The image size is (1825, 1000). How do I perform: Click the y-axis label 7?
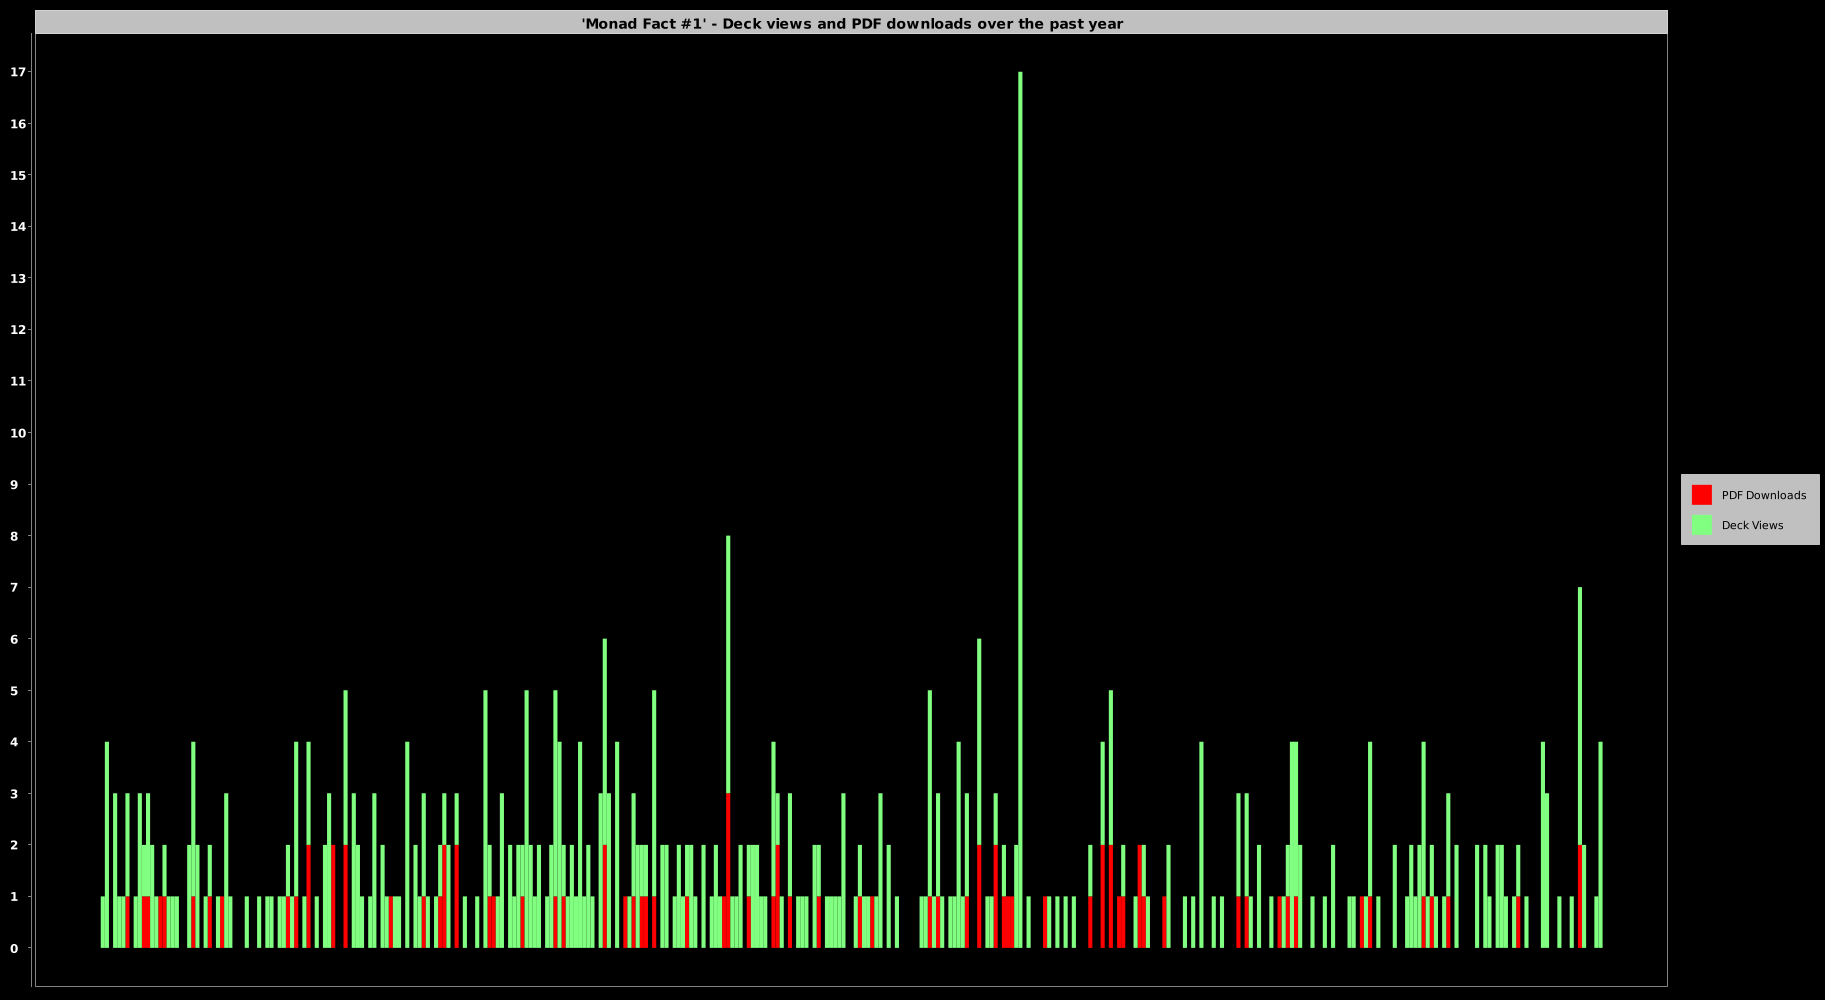coord(14,588)
